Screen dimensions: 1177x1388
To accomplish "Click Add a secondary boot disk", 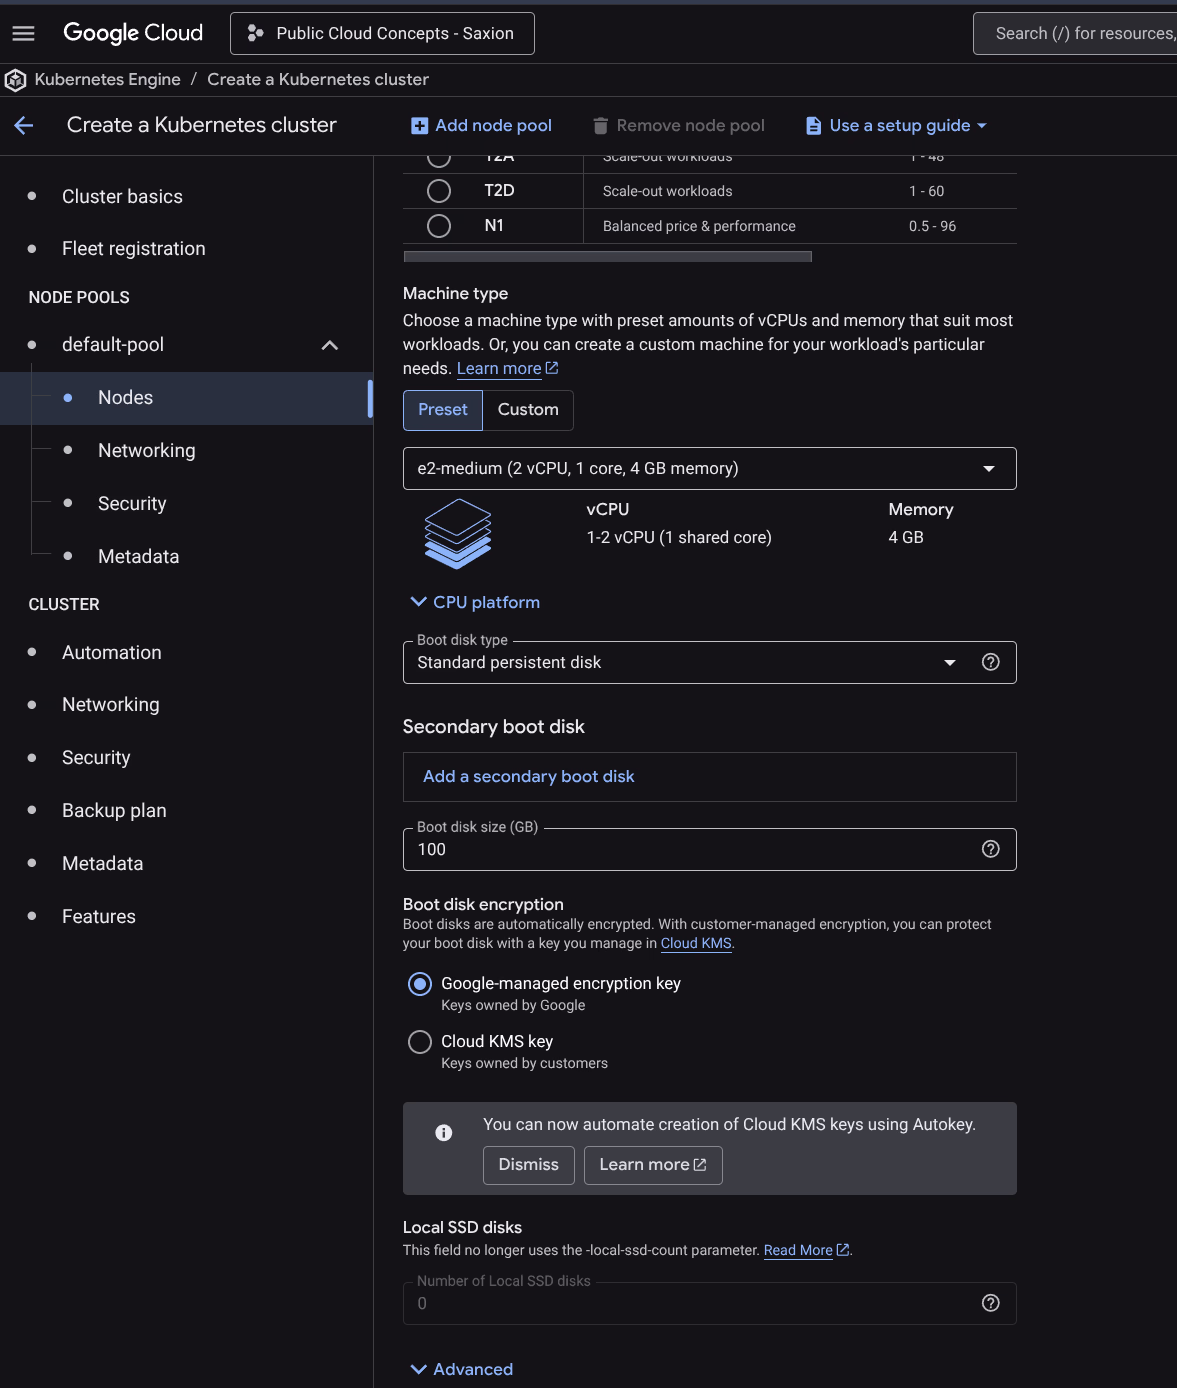I will [x=529, y=777].
